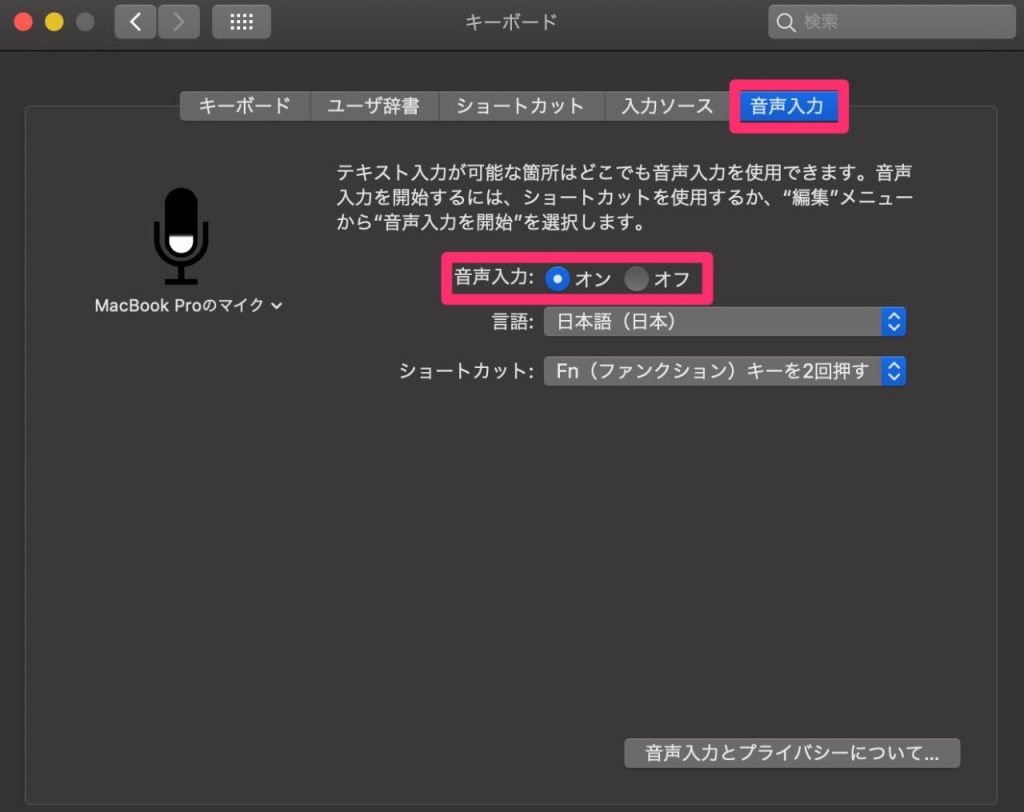Click the large microphone icon

(181, 236)
